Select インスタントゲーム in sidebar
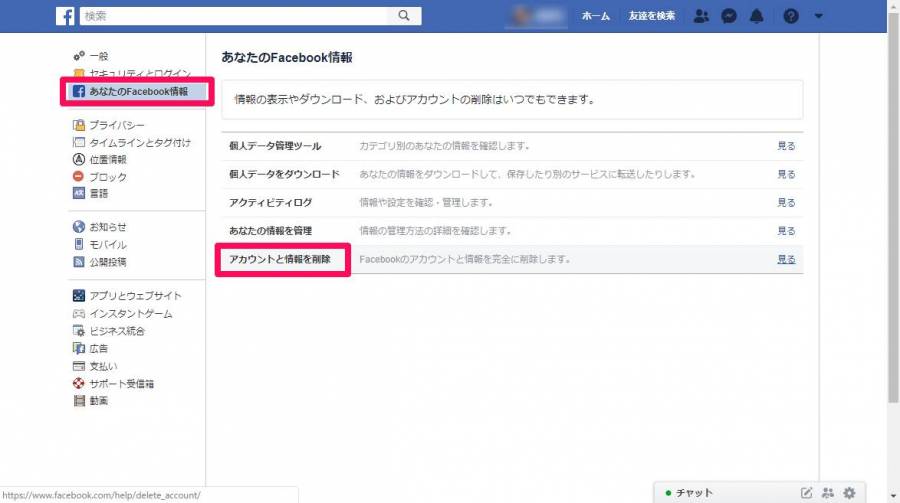 tap(131, 314)
